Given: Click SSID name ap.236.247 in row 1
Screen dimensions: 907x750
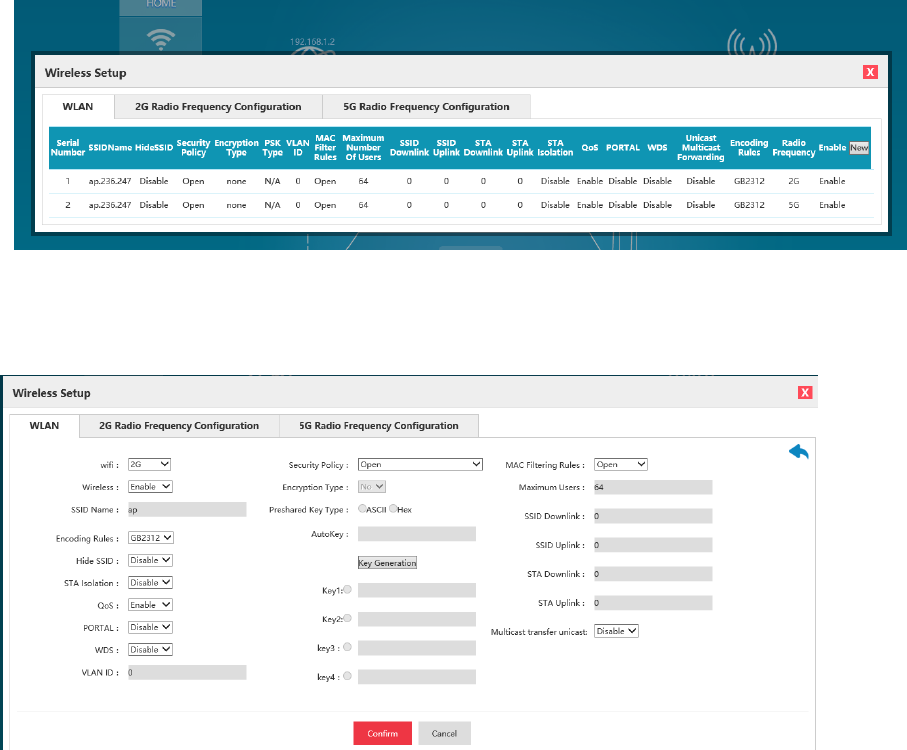Looking at the screenshot, I should [x=110, y=181].
